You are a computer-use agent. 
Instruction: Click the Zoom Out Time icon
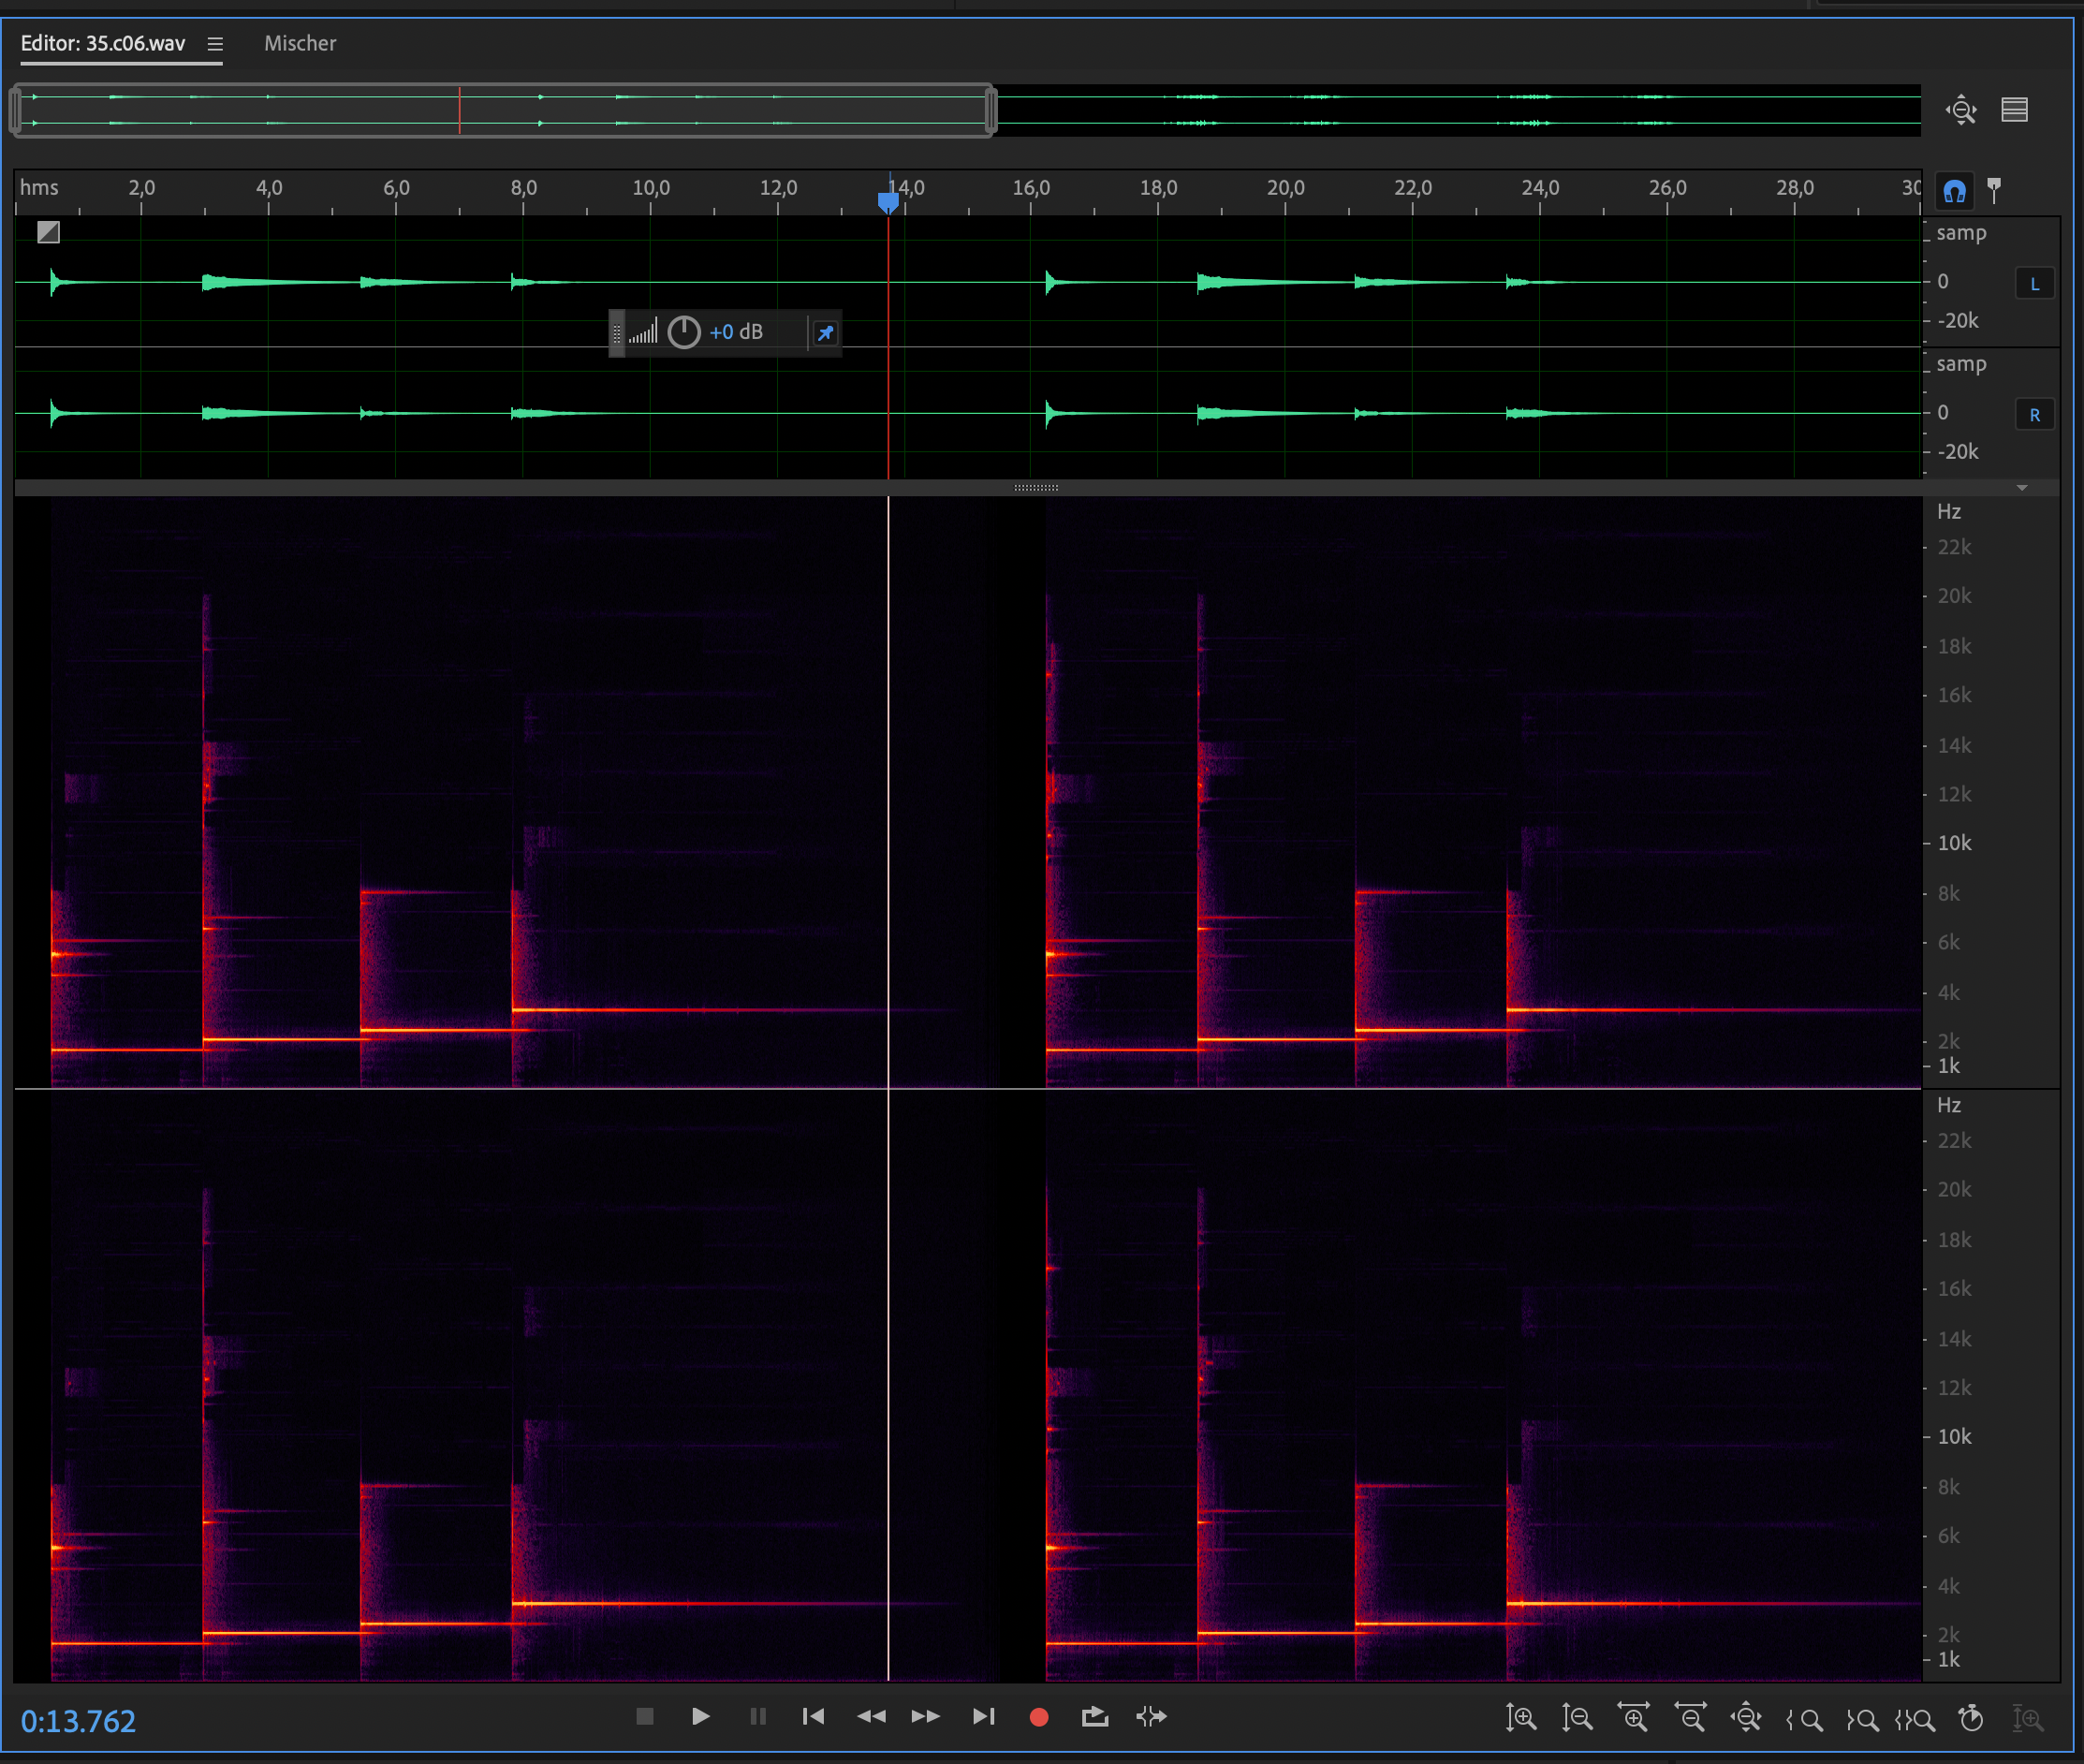pos(1690,1718)
